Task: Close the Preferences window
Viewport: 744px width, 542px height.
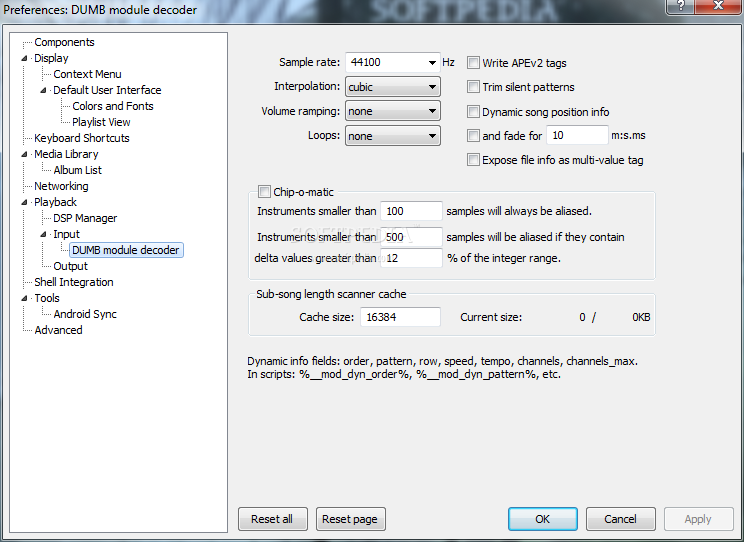Action: click(x=718, y=6)
